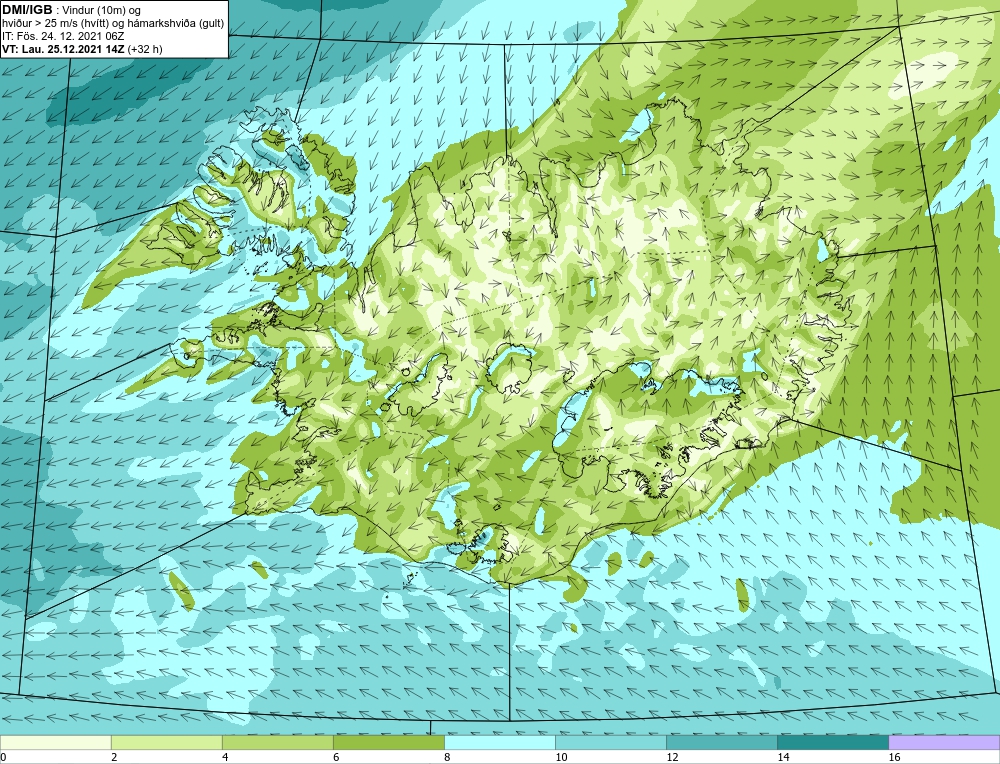Click the 'IT: Fös. 24. 12. 2021 06Z' text
The image size is (1000, 764).
click(64, 36)
